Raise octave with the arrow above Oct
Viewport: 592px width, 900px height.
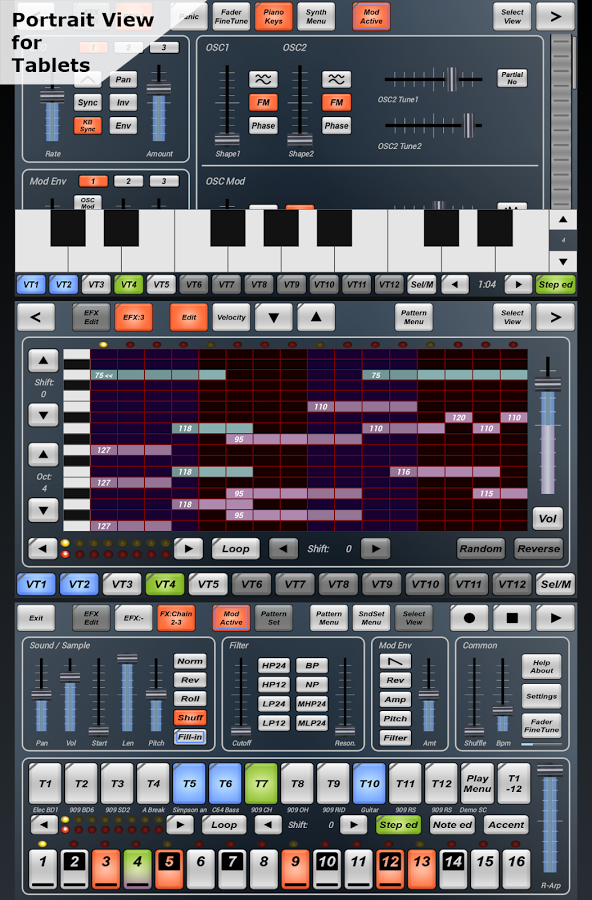click(44, 455)
